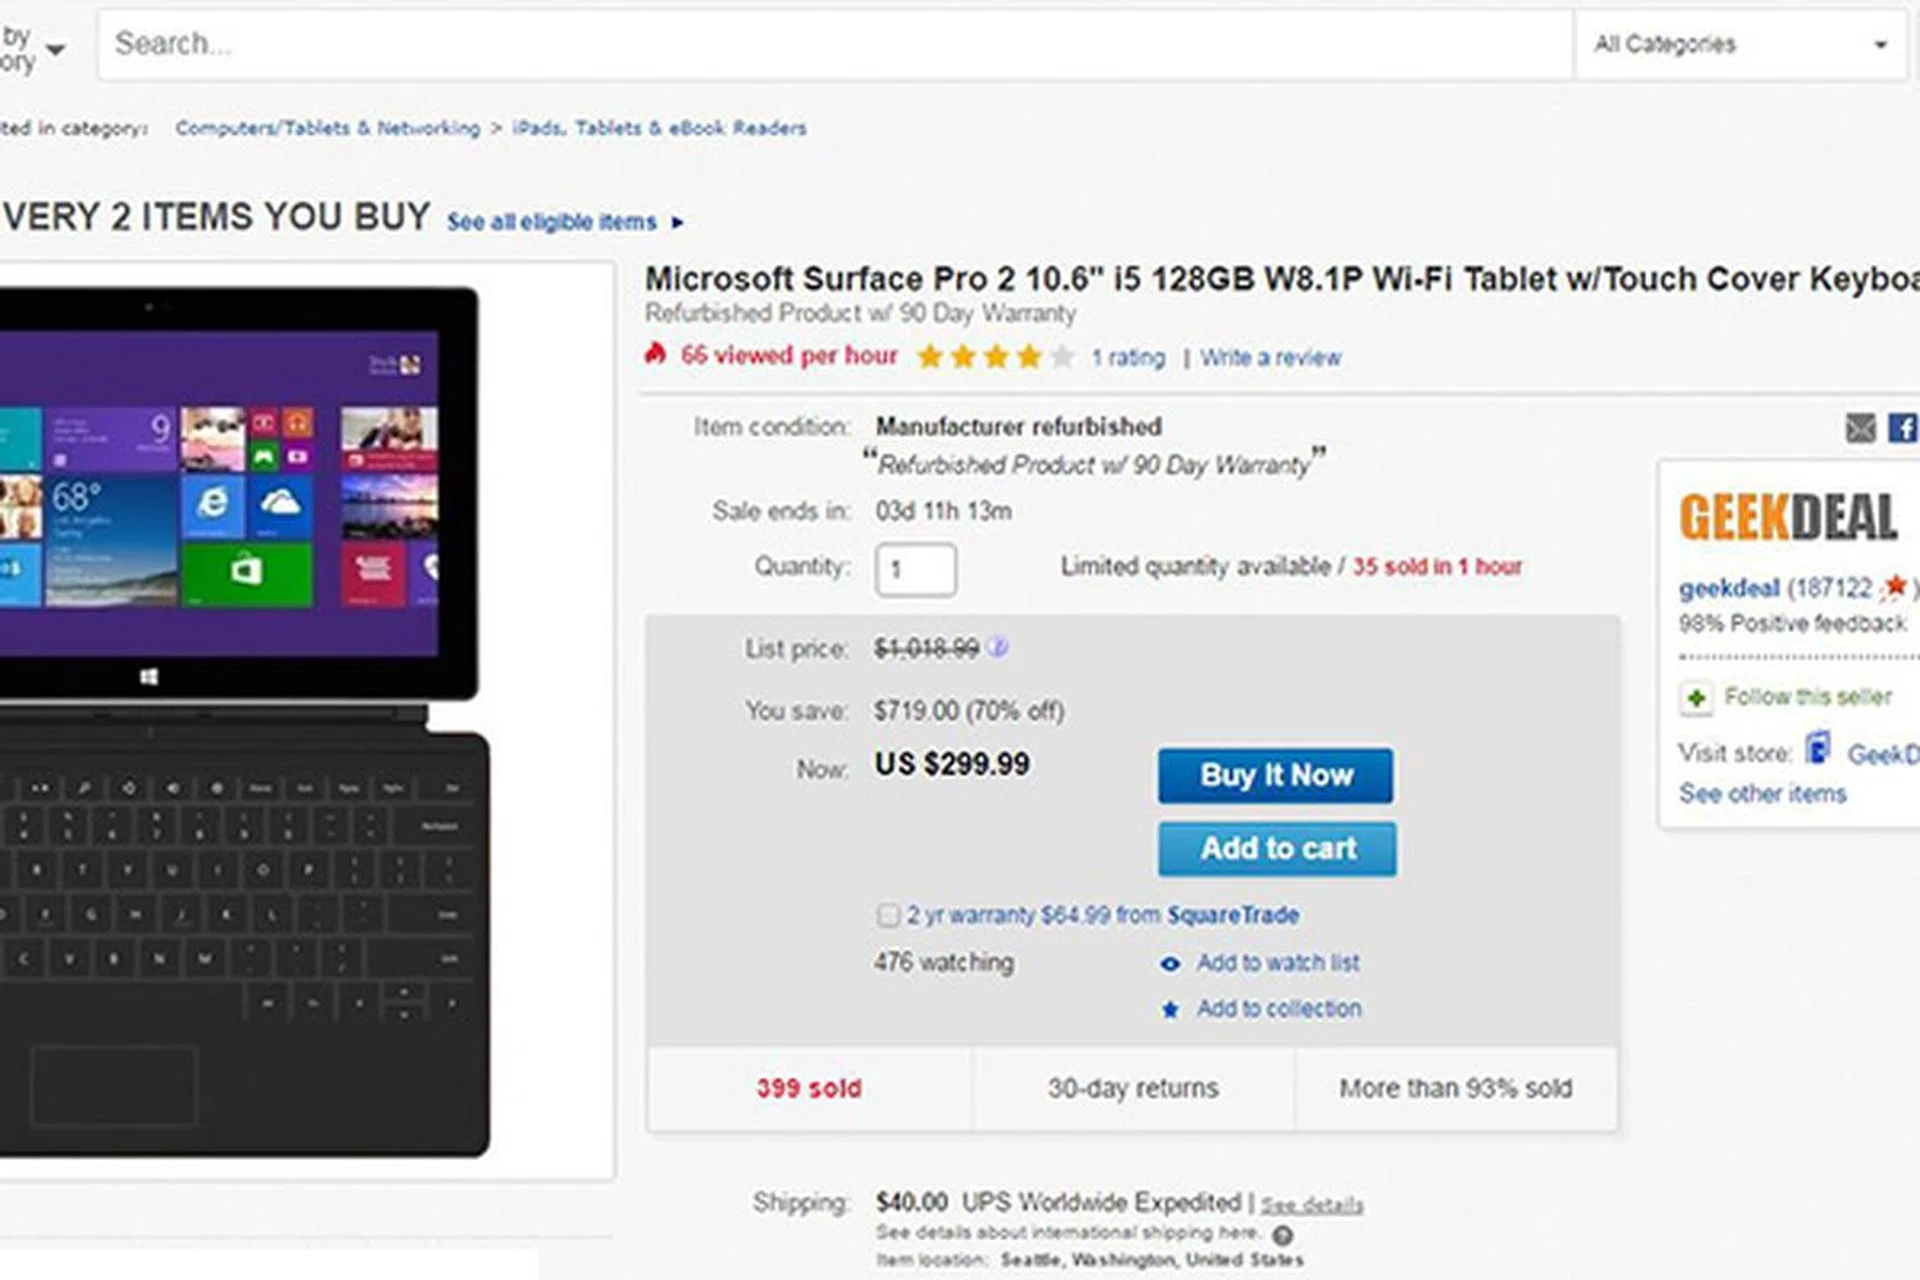Click the international shipping help icon

(1283, 1235)
